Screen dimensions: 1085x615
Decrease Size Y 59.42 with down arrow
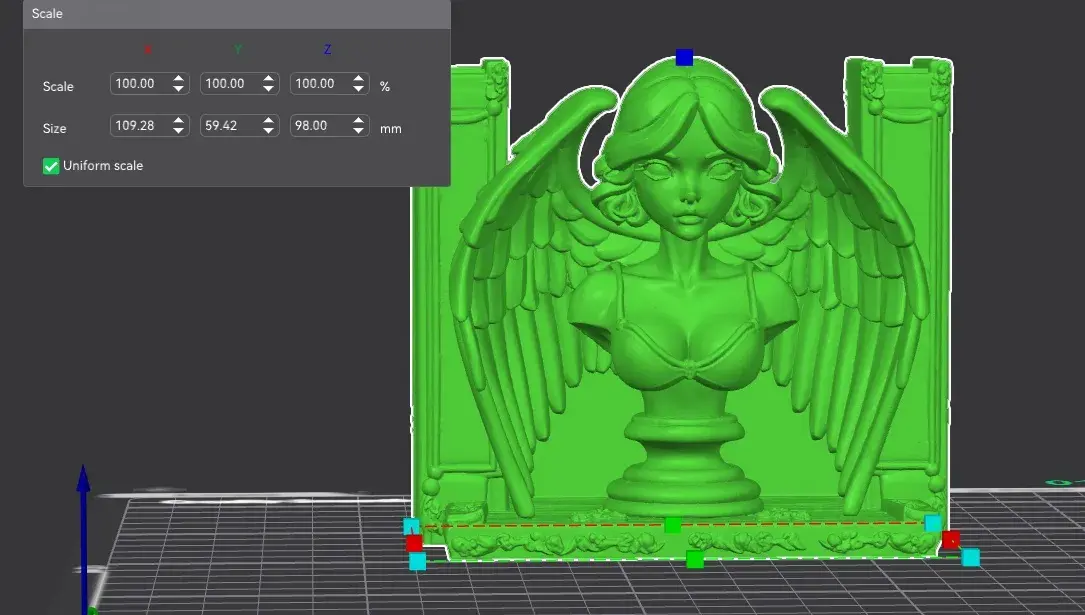268,131
